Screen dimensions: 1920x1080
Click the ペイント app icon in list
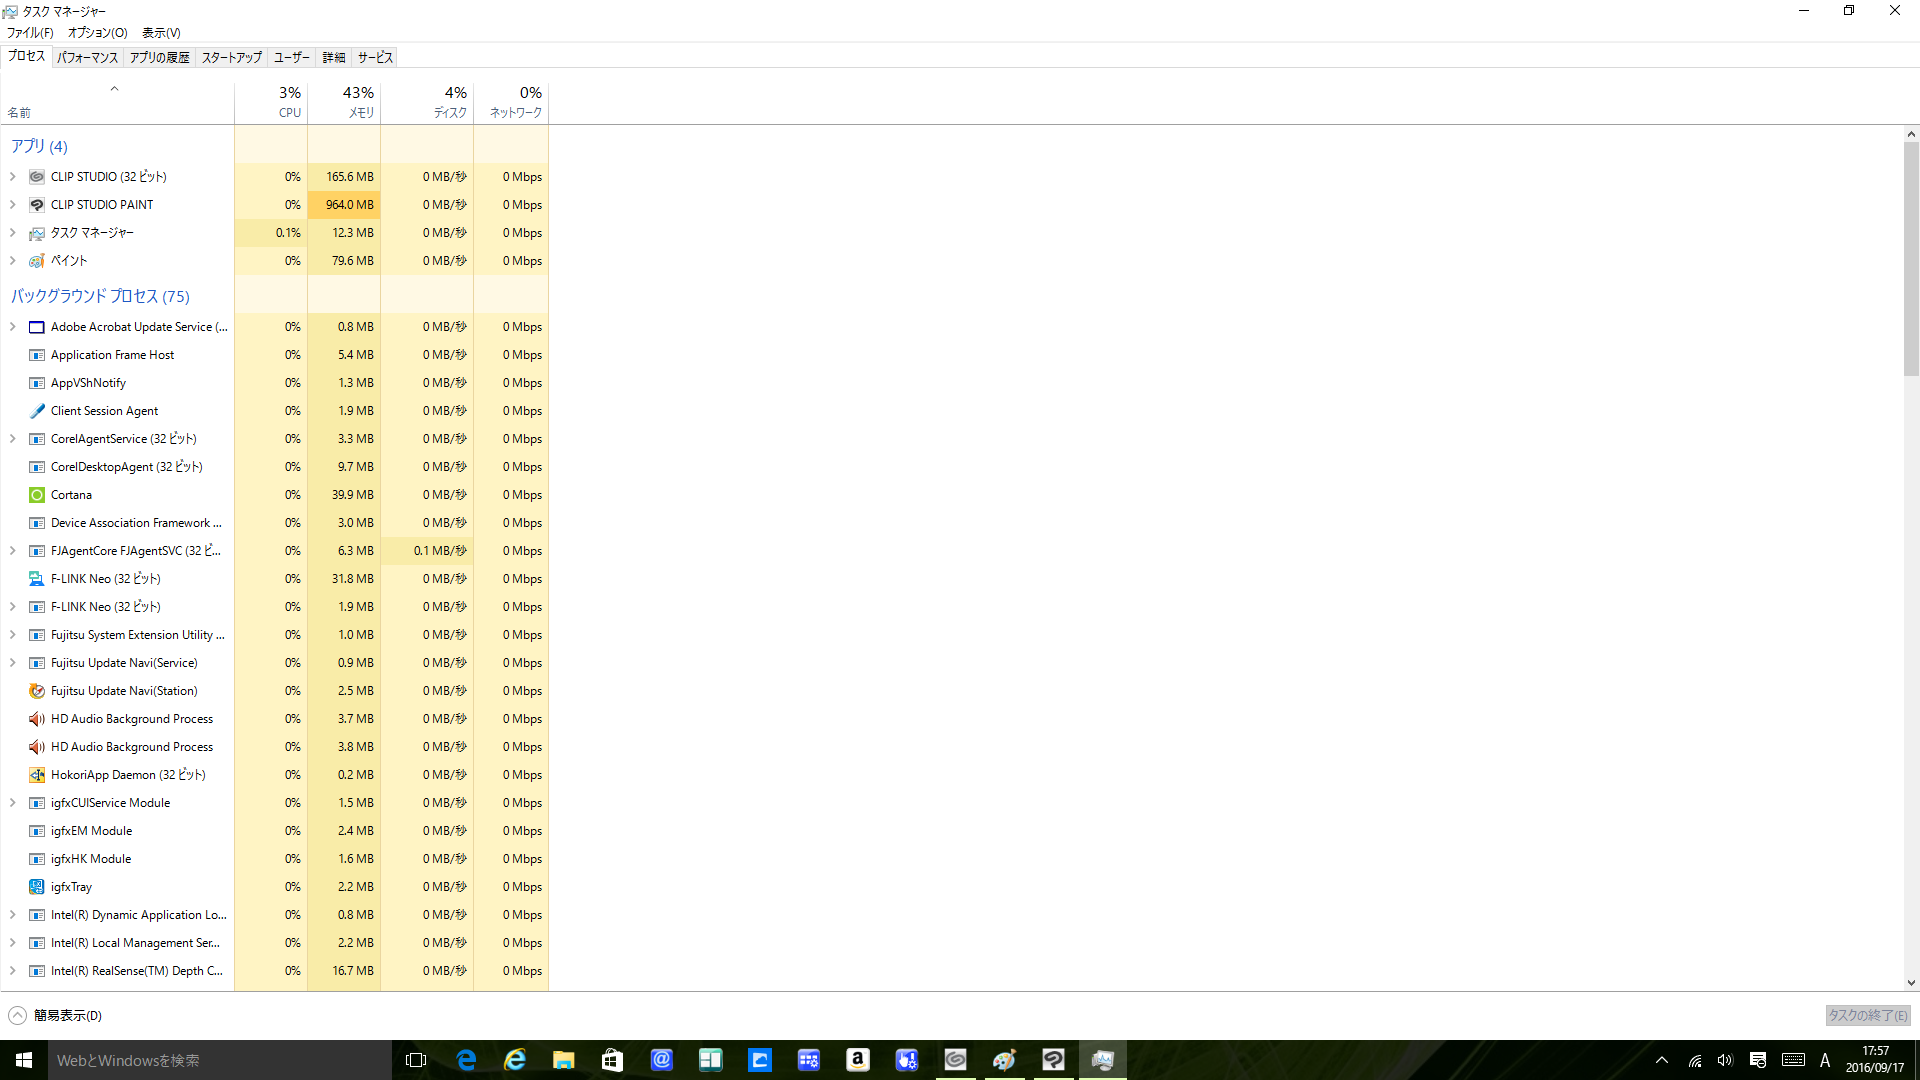pos(37,261)
